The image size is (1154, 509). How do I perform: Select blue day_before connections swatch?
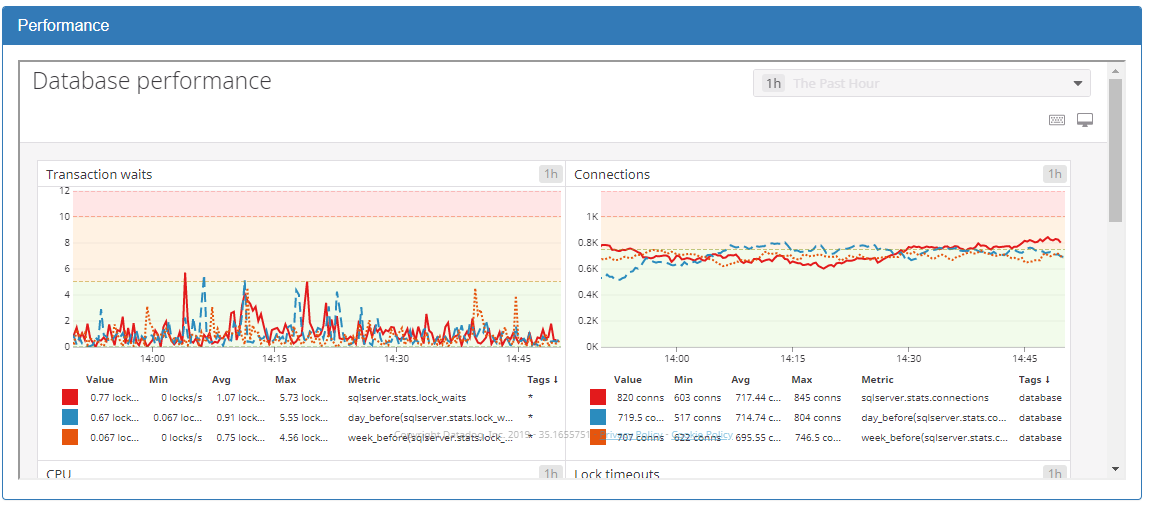click(x=598, y=418)
